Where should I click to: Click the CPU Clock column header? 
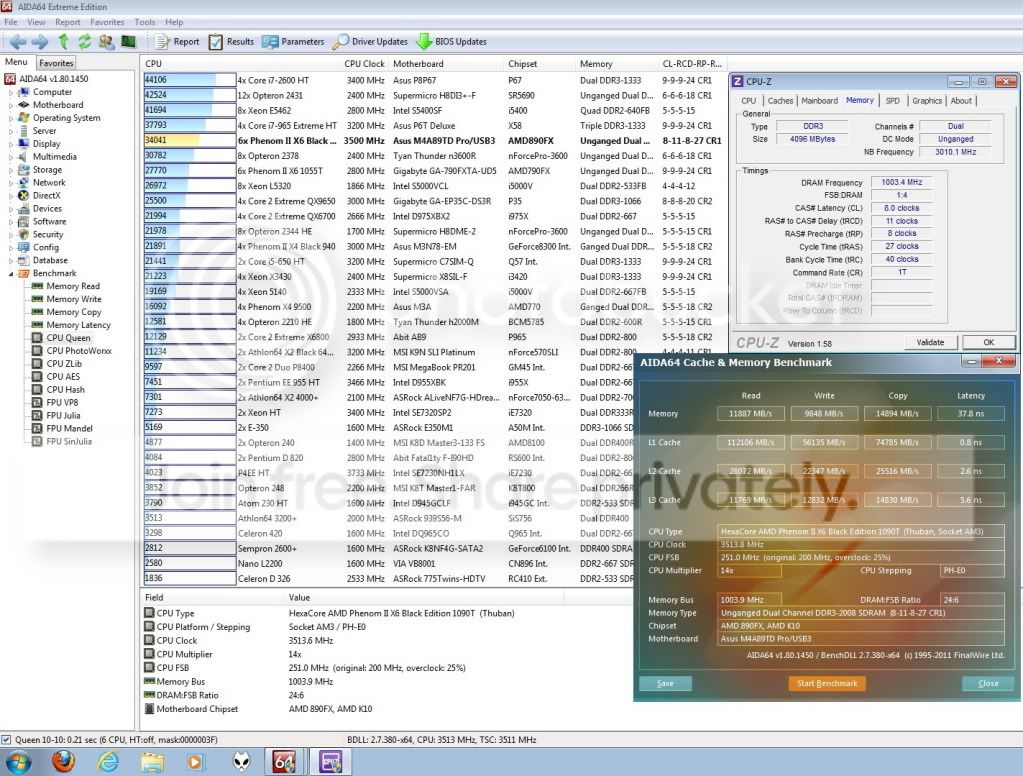pos(365,64)
